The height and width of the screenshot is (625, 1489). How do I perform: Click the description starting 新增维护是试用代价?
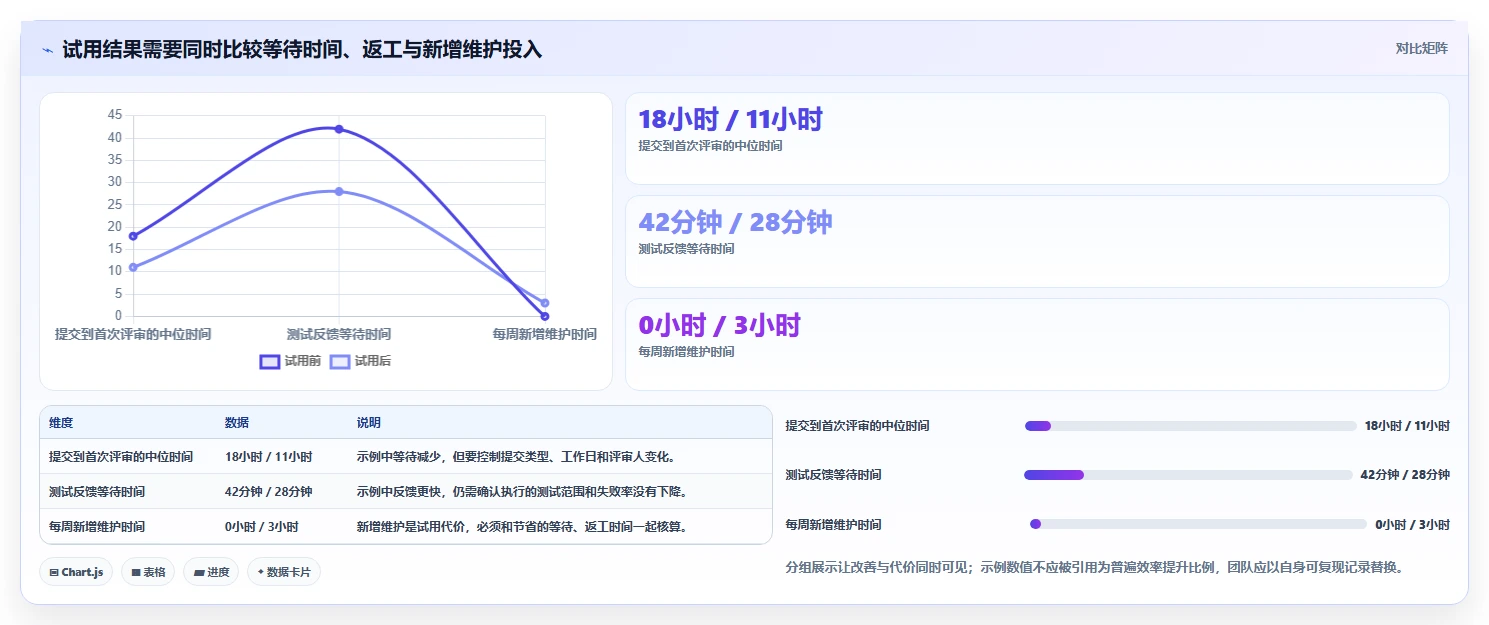pyautogui.click(x=523, y=526)
